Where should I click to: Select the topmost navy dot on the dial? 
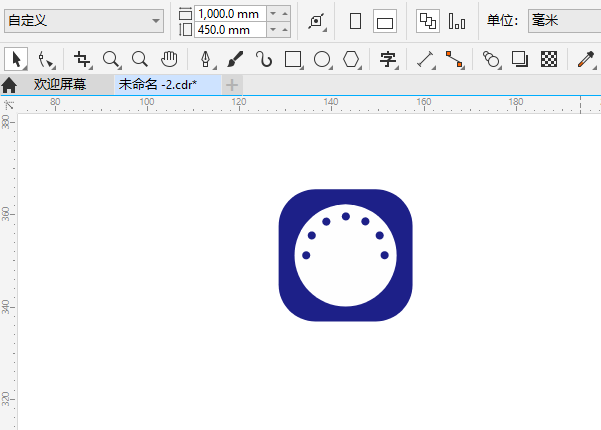coord(346,217)
